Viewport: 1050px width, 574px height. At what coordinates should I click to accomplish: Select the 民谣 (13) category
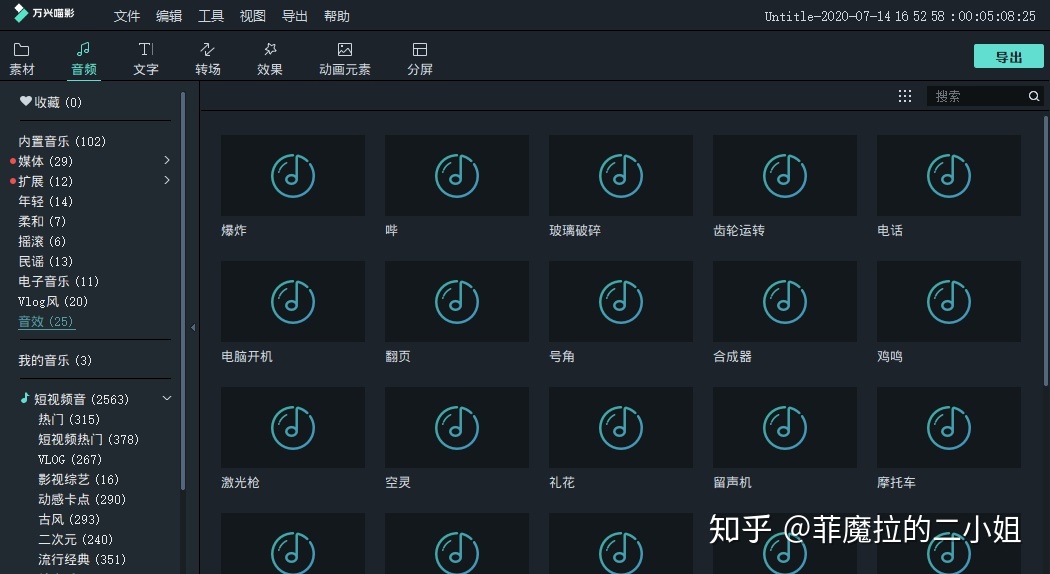click(x=46, y=261)
